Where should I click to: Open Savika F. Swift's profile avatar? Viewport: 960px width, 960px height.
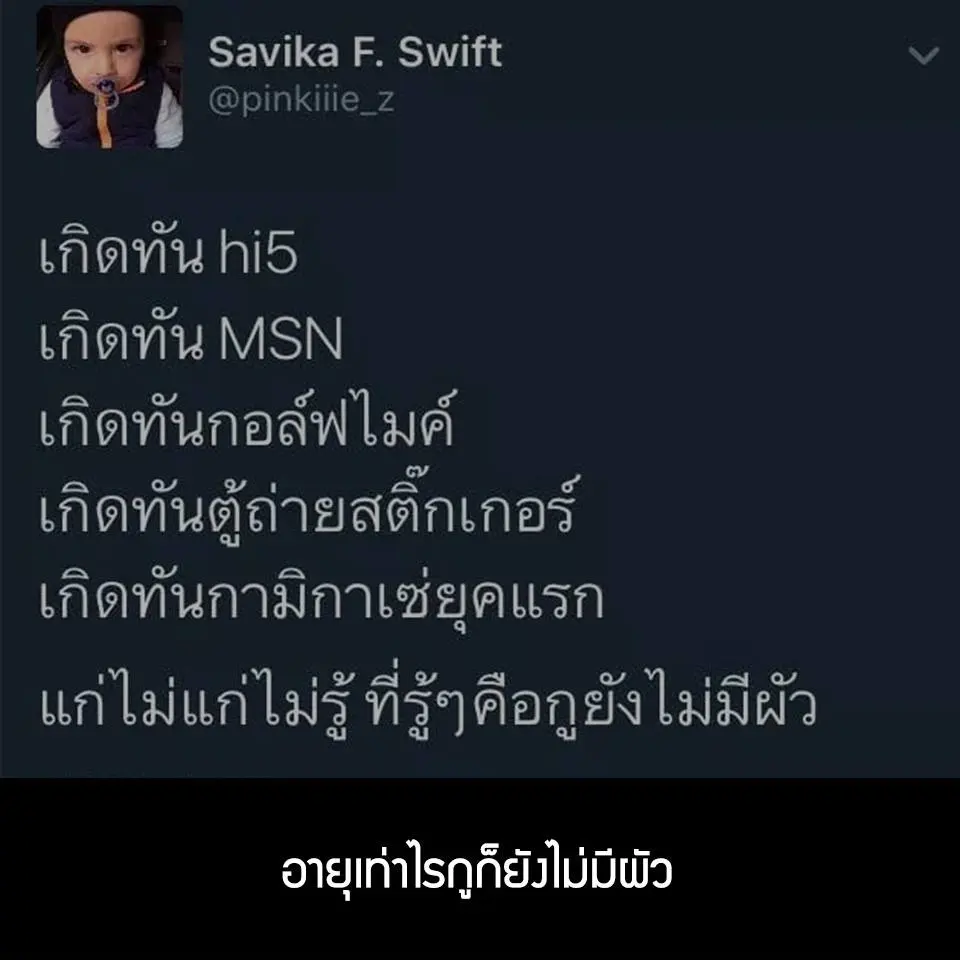coord(110,77)
